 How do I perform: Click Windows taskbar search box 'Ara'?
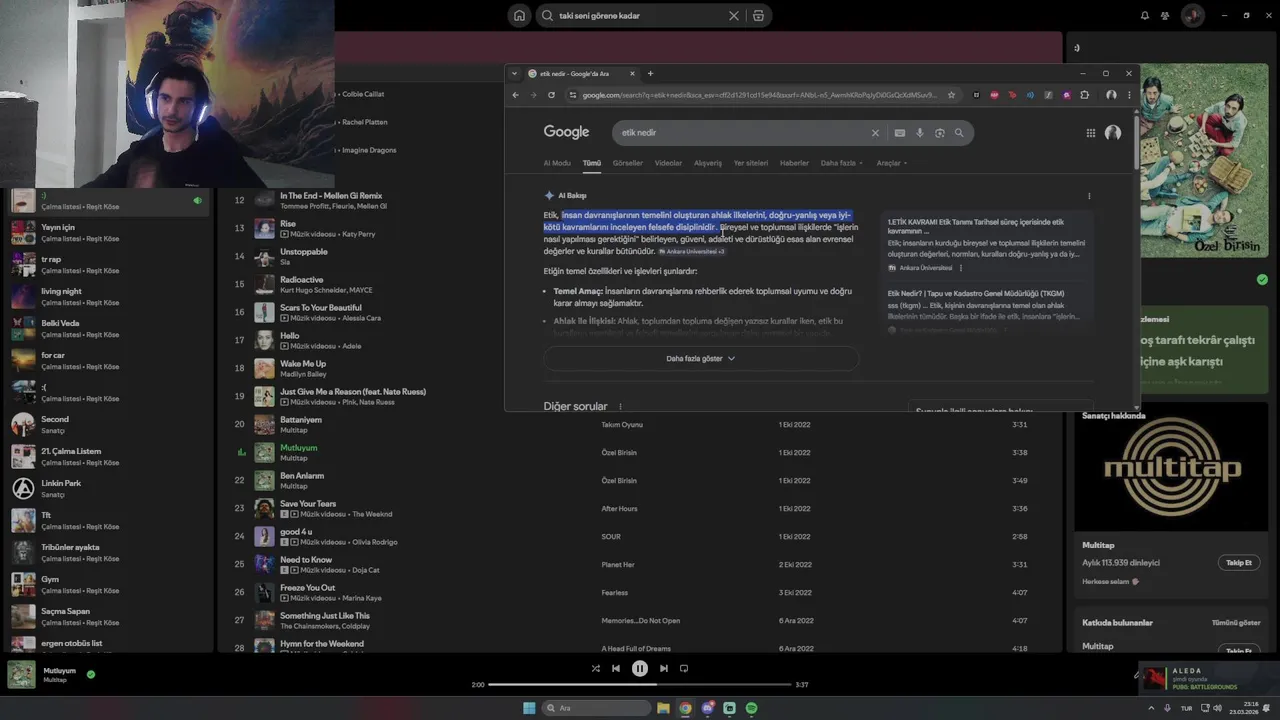point(597,708)
